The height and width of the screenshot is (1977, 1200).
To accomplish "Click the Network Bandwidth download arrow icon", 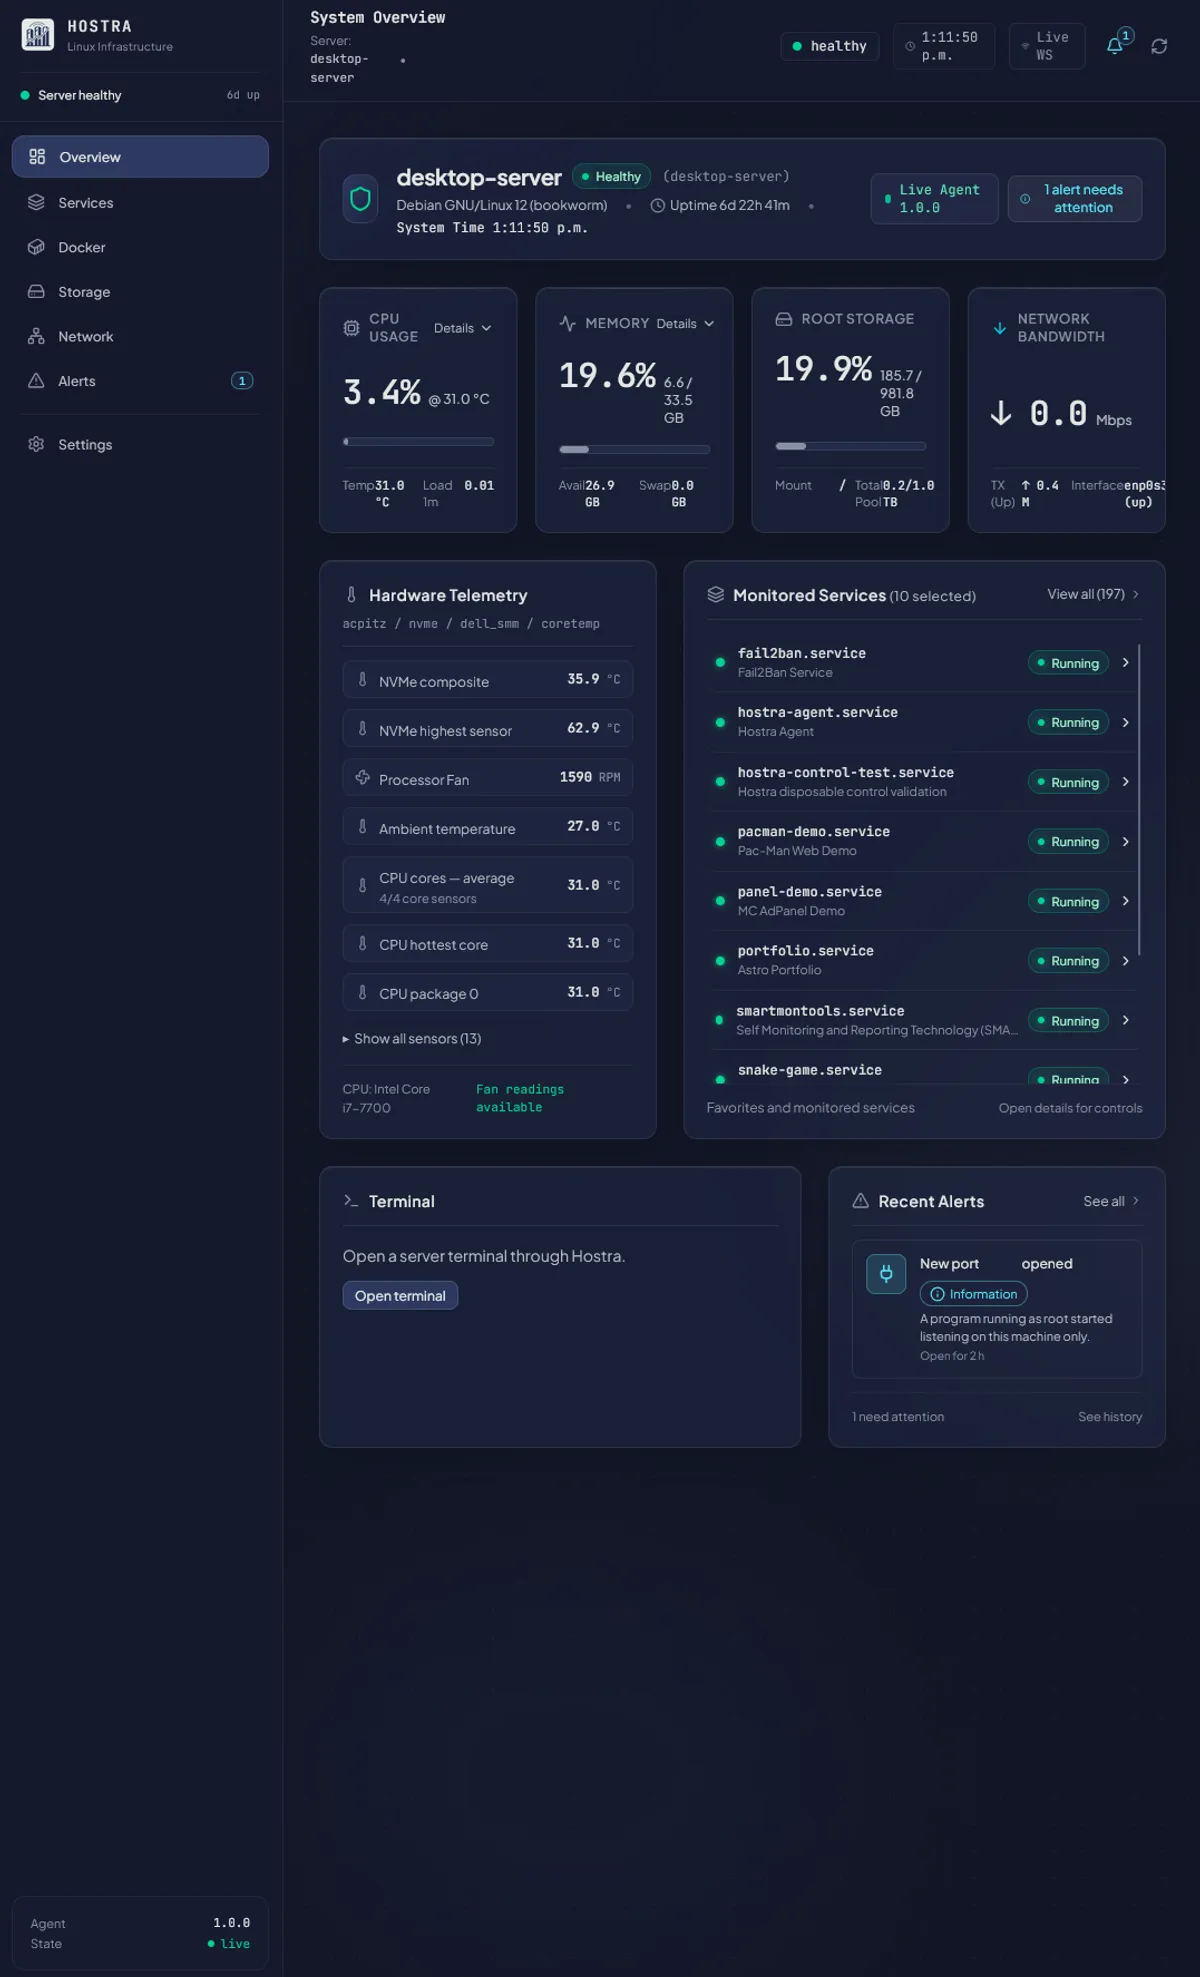I will (x=999, y=328).
